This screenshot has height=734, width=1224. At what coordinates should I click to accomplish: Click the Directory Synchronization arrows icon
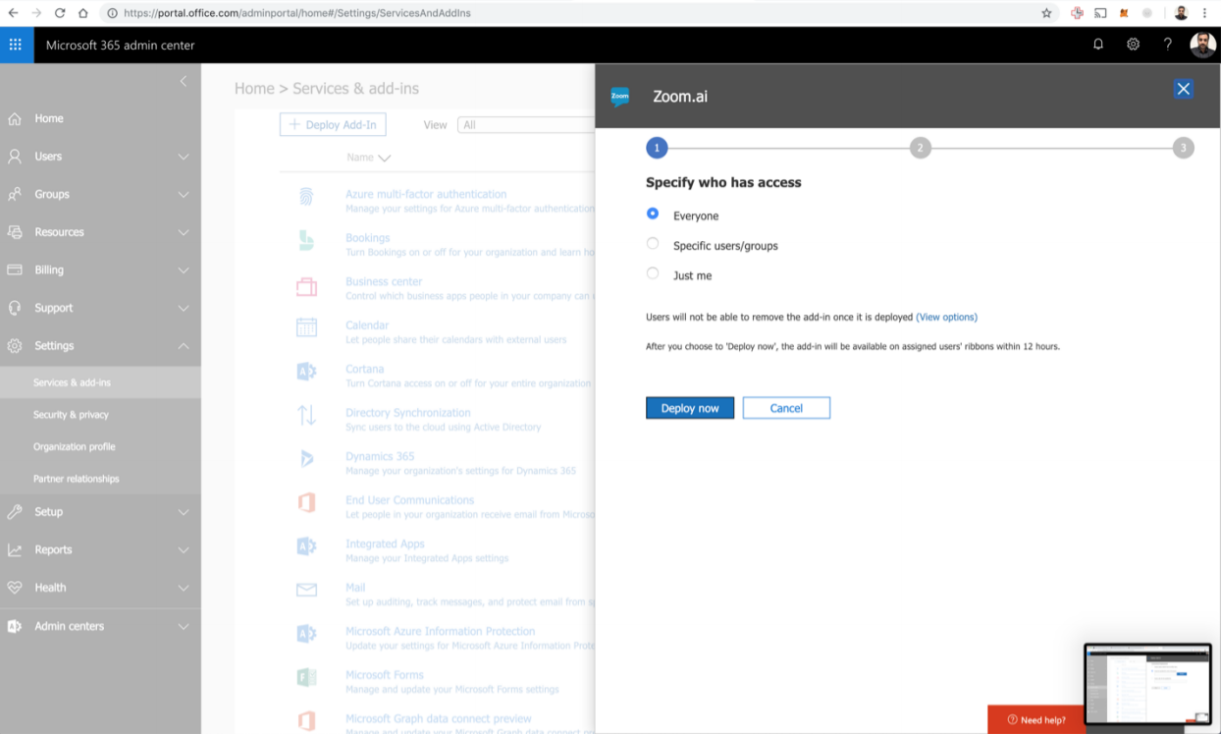[306, 414]
